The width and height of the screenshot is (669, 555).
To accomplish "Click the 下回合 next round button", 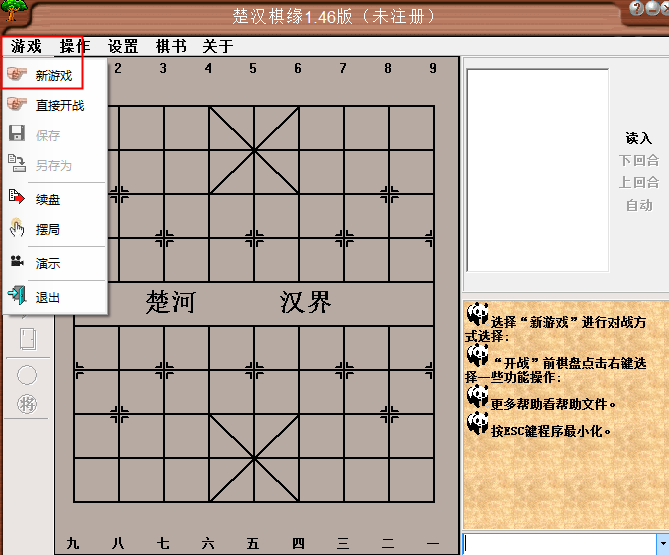I will [x=639, y=160].
